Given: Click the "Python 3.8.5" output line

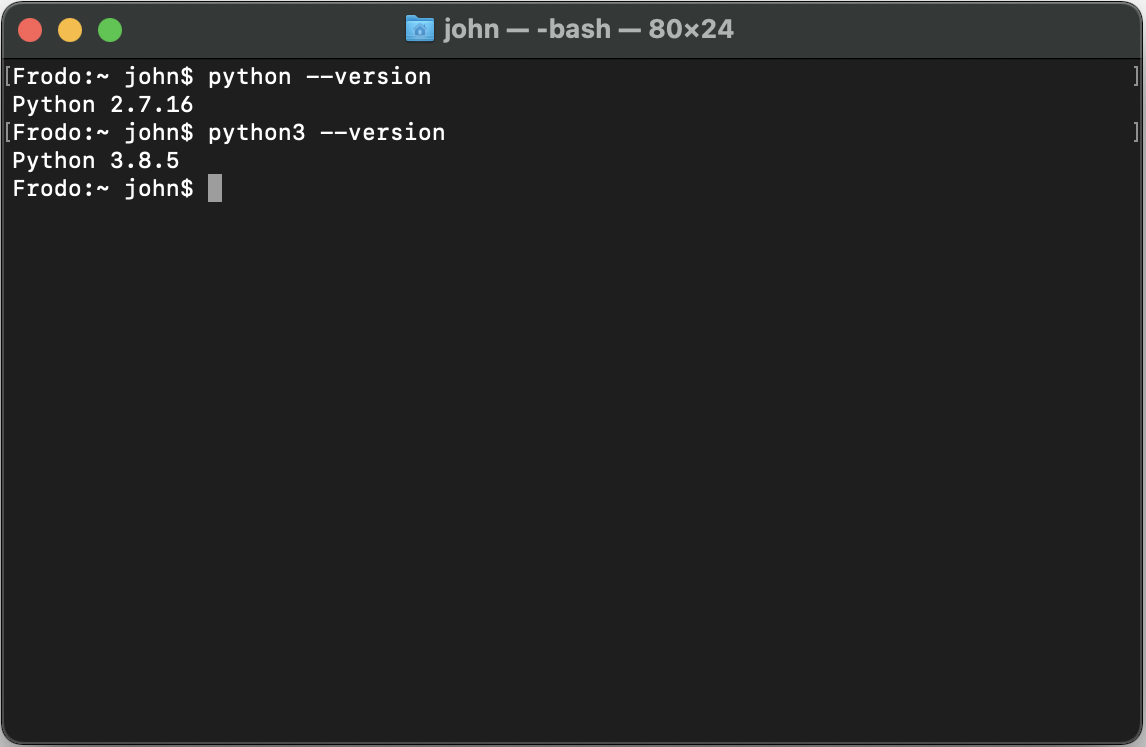Looking at the screenshot, I should [96, 161].
